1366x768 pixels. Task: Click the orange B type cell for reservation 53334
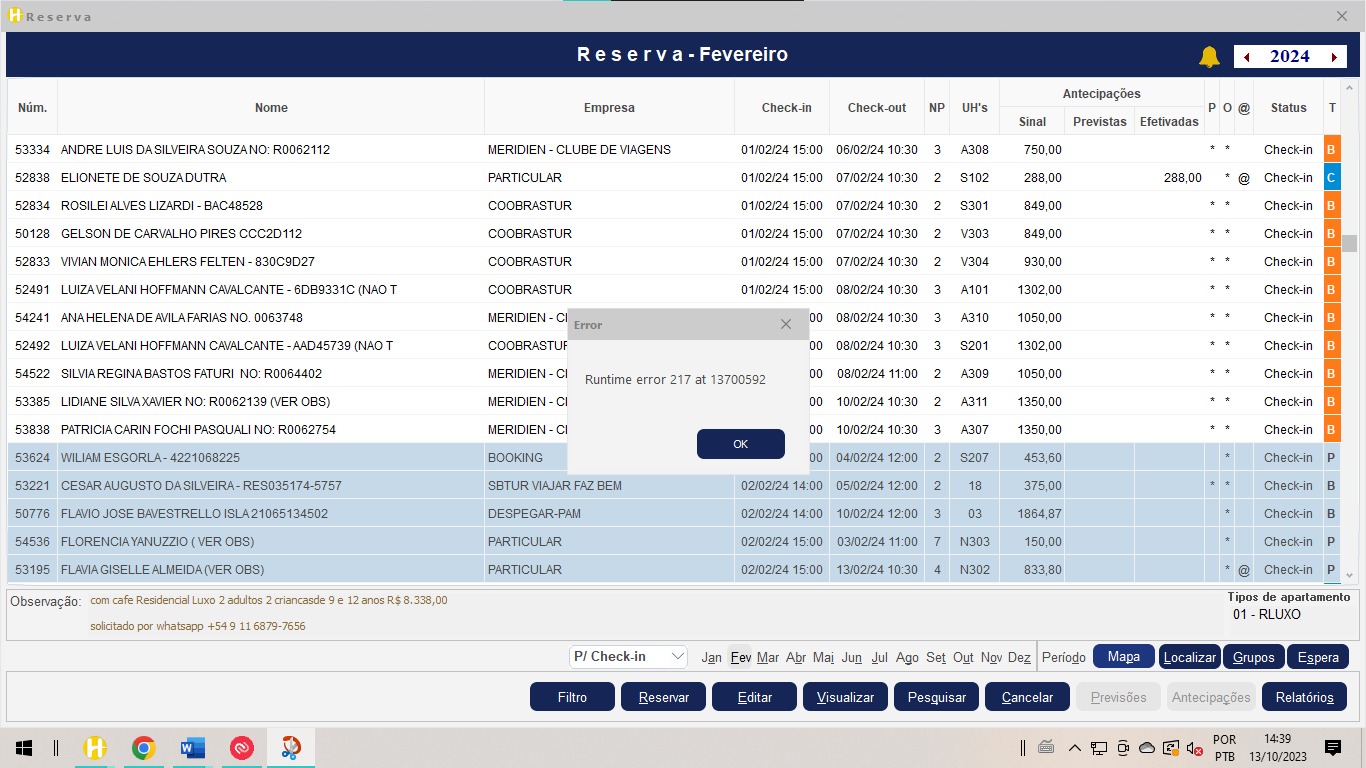pyautogui.click(x=1331, y=150)
